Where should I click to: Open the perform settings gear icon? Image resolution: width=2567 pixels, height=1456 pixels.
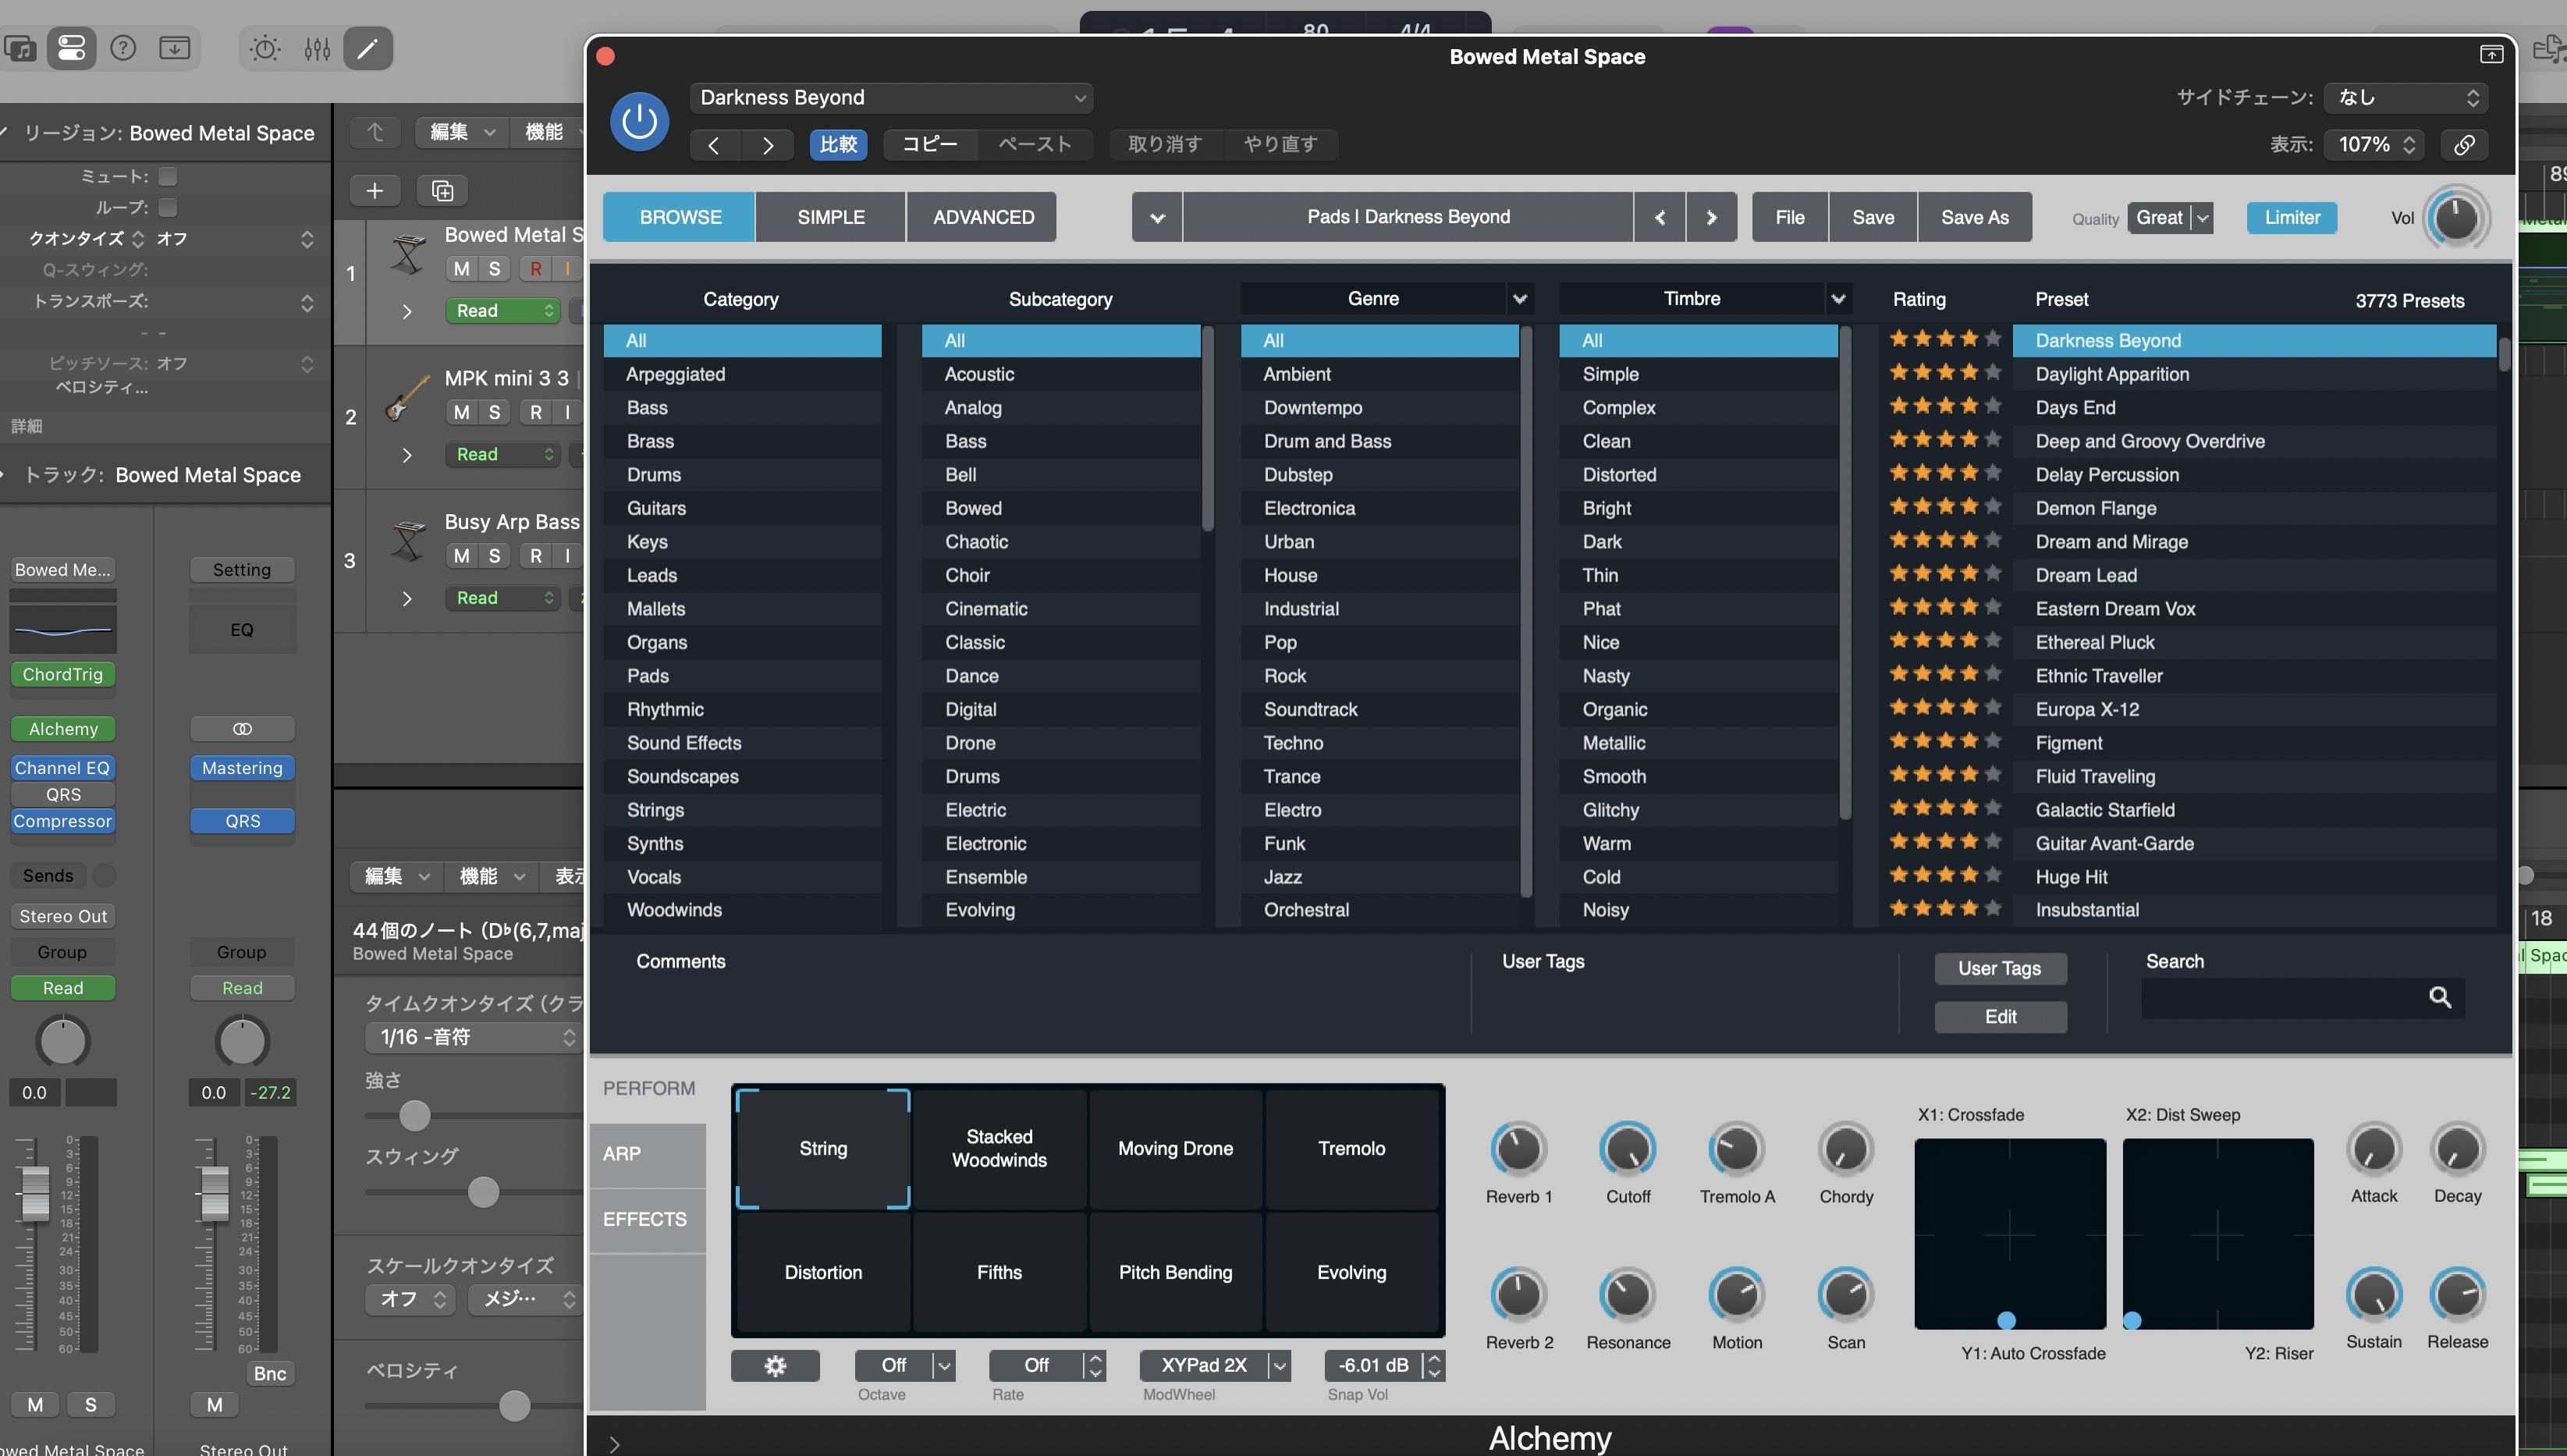775,1365
